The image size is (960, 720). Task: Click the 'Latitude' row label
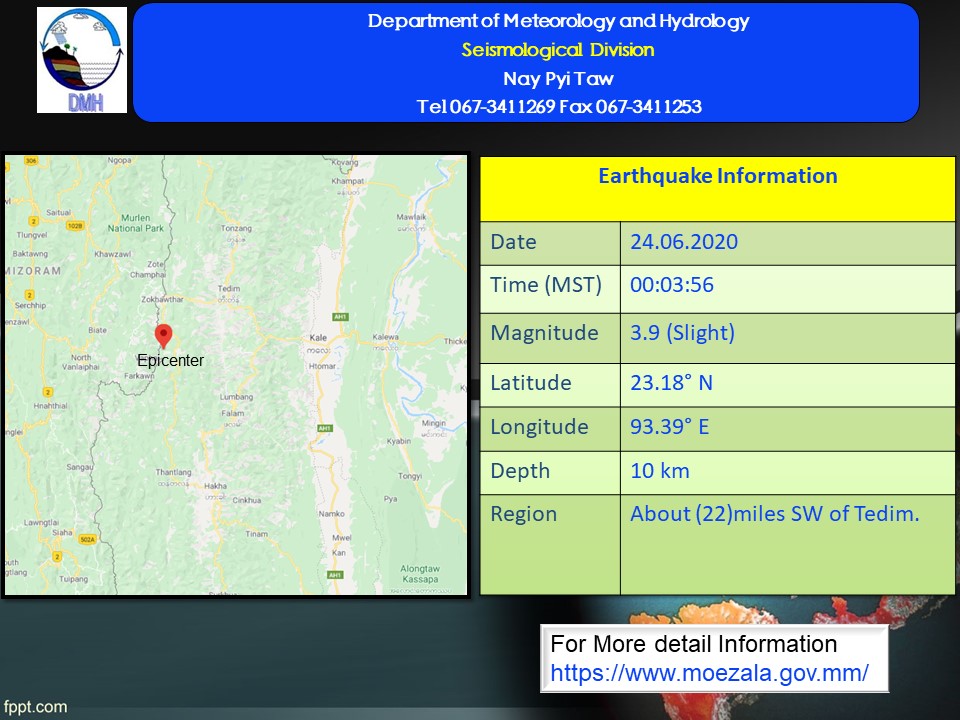531,383
